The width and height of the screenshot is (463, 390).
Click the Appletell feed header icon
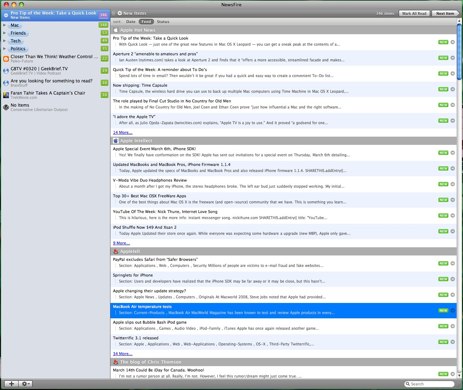click(116, 251)
